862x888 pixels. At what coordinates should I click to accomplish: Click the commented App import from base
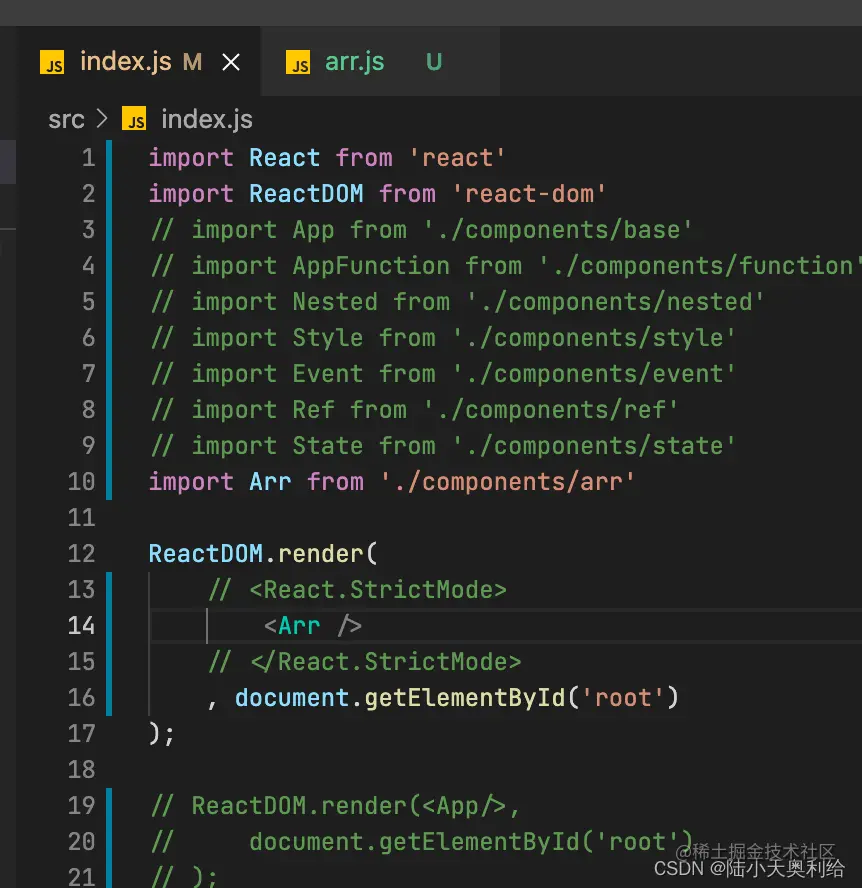[x=421, y=230]
